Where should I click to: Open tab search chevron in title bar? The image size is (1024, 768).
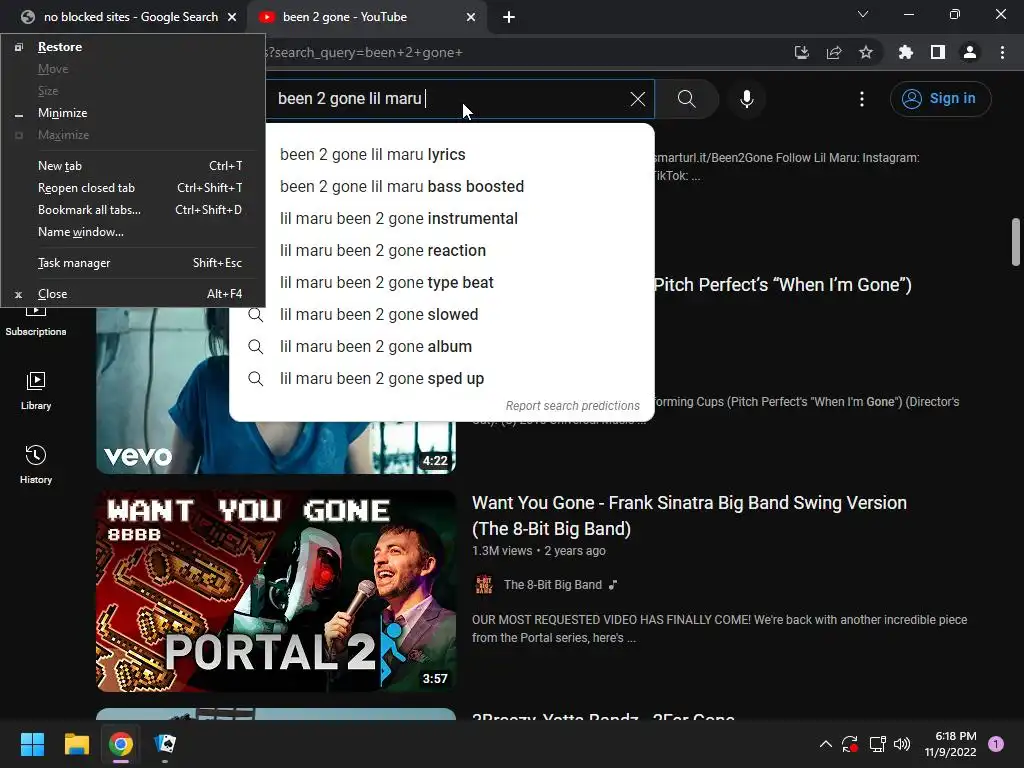coord(863,14)
